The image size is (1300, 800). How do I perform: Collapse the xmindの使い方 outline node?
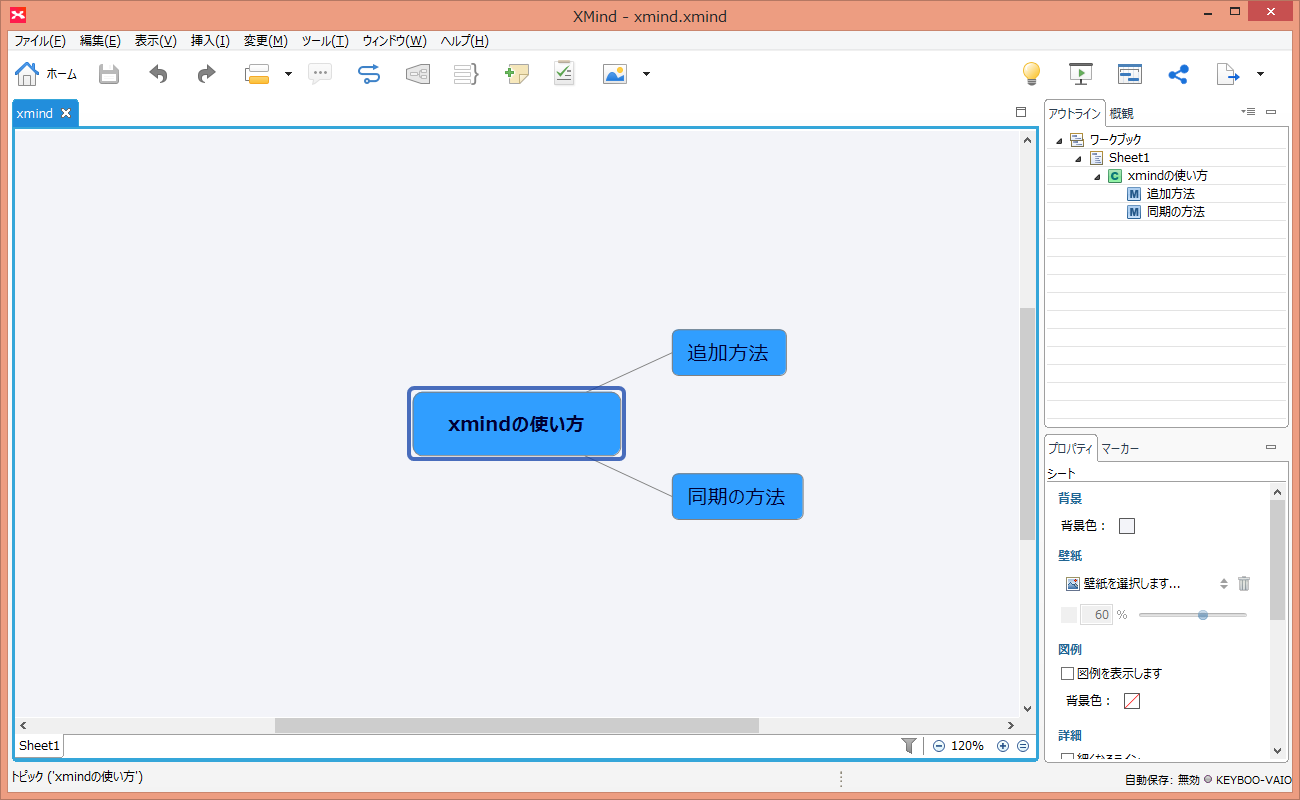[1097, 177]
